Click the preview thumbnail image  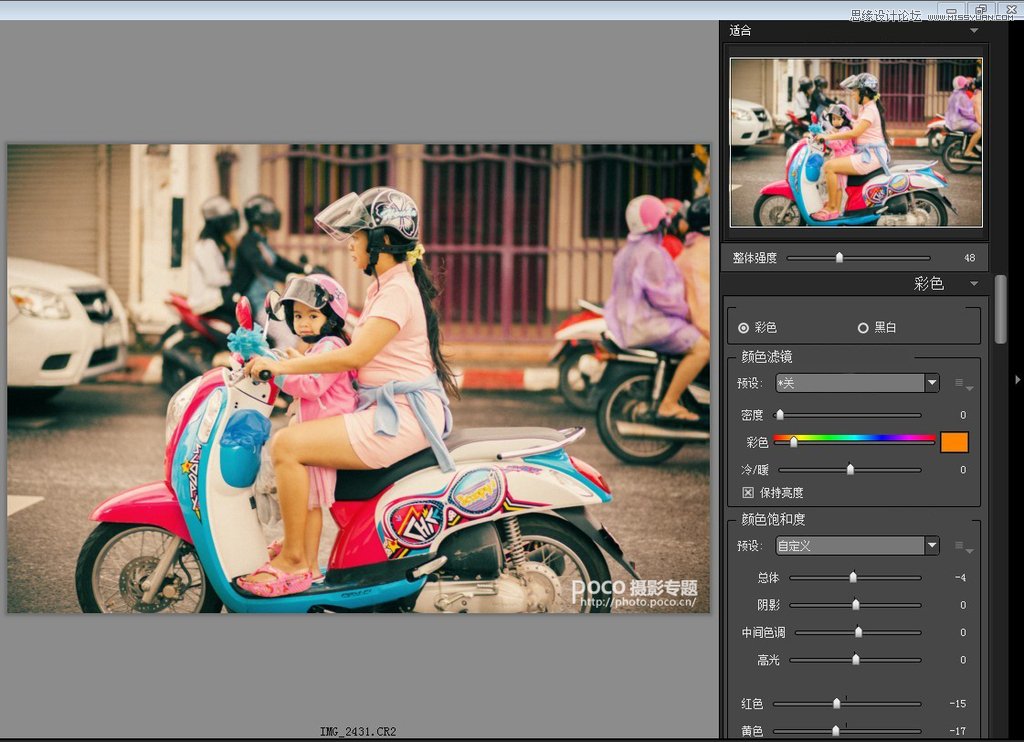[x=855, y=141]
